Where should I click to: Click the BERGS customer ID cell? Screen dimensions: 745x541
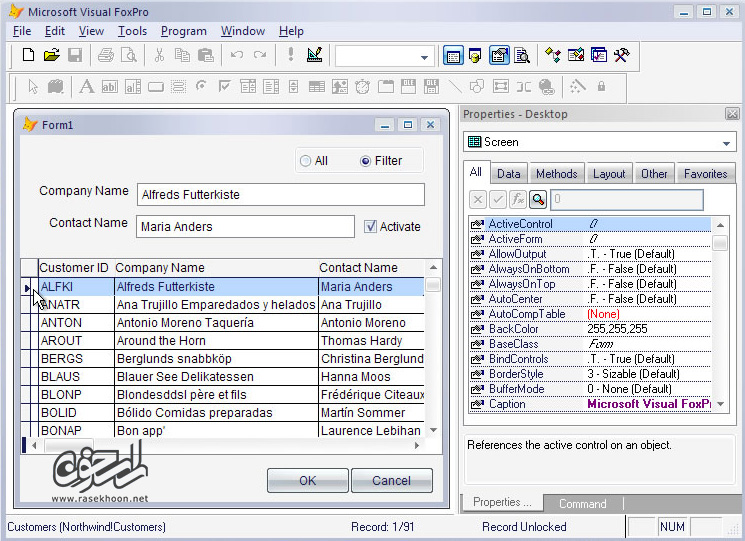pyautogui.click(x=76, y=359)
